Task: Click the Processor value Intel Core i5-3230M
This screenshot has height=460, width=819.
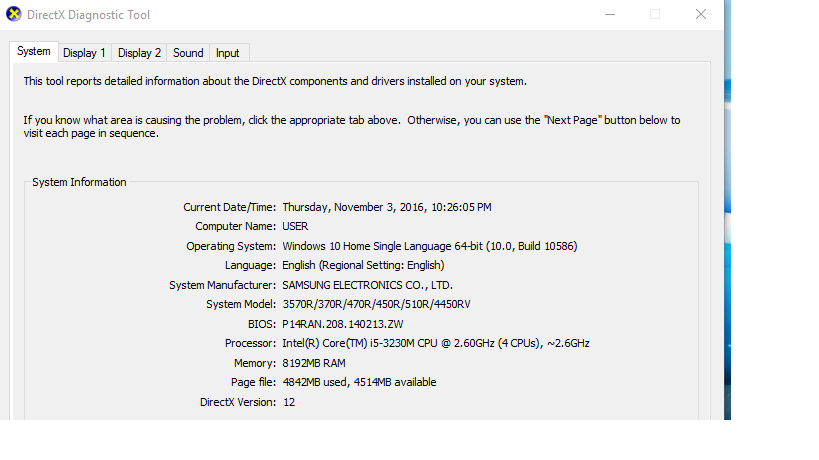Action: click(x=435, y=343)
